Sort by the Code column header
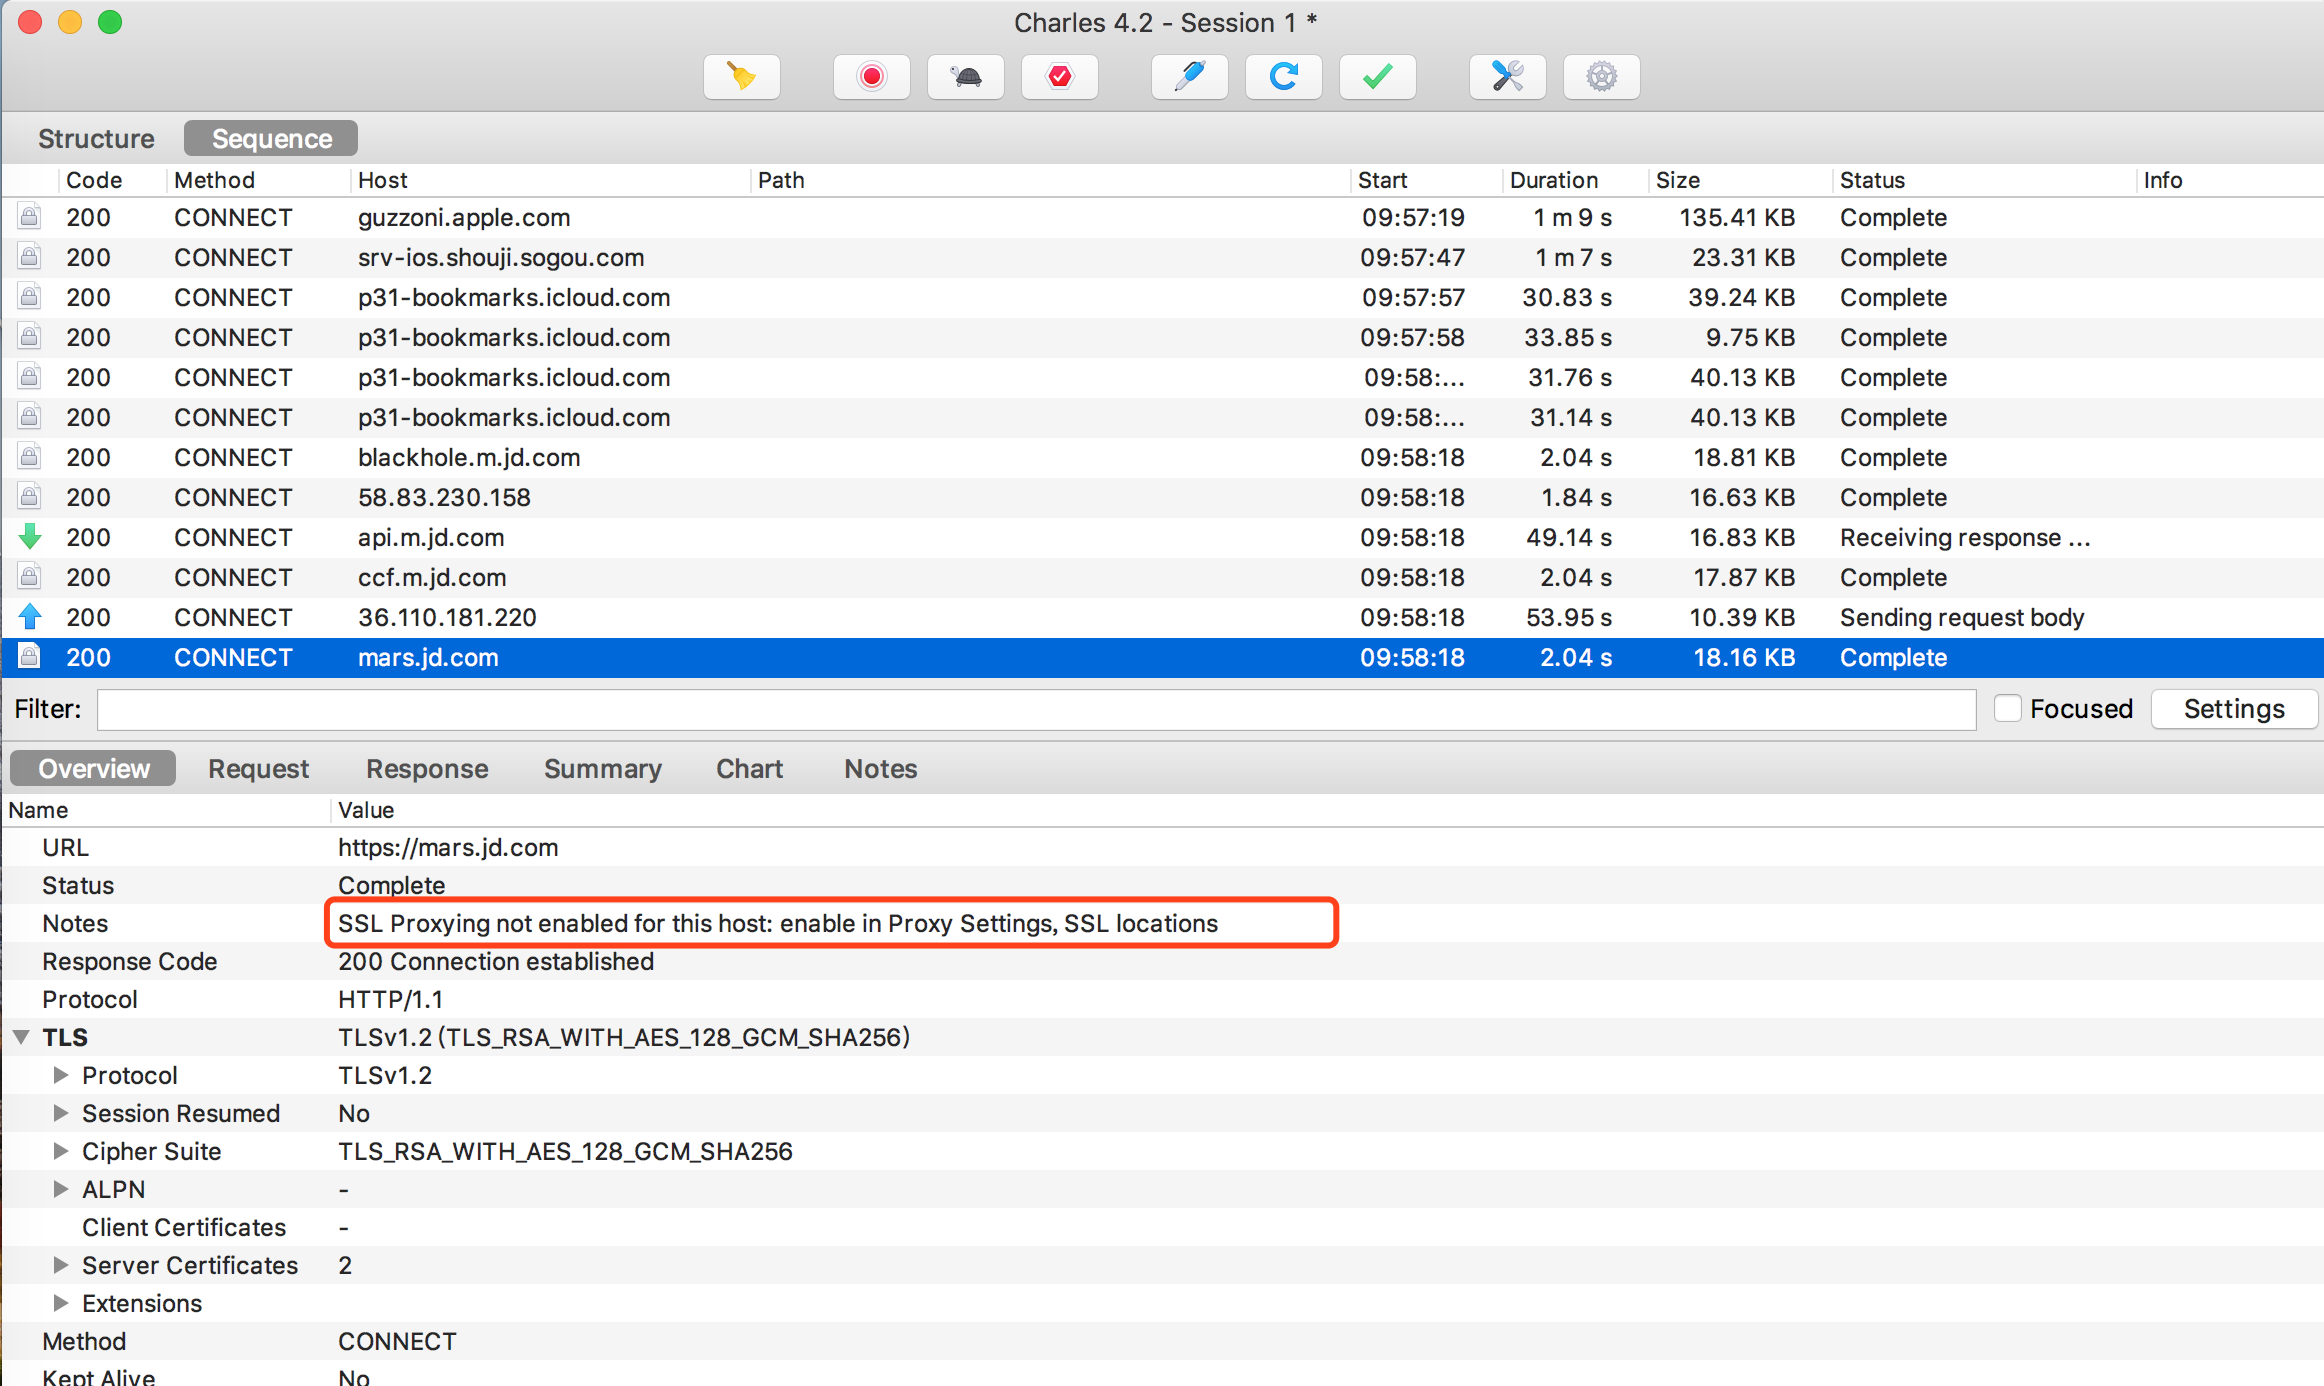This screenshot has height=1386, width=2324. pyautogui.click(x=111, y=180)
